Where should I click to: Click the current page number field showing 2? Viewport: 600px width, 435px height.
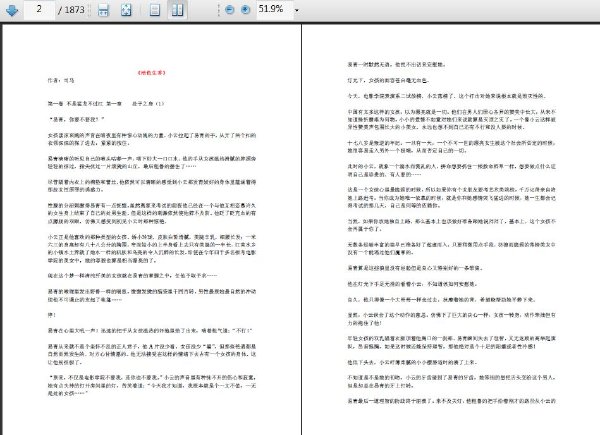pos(39,9)
